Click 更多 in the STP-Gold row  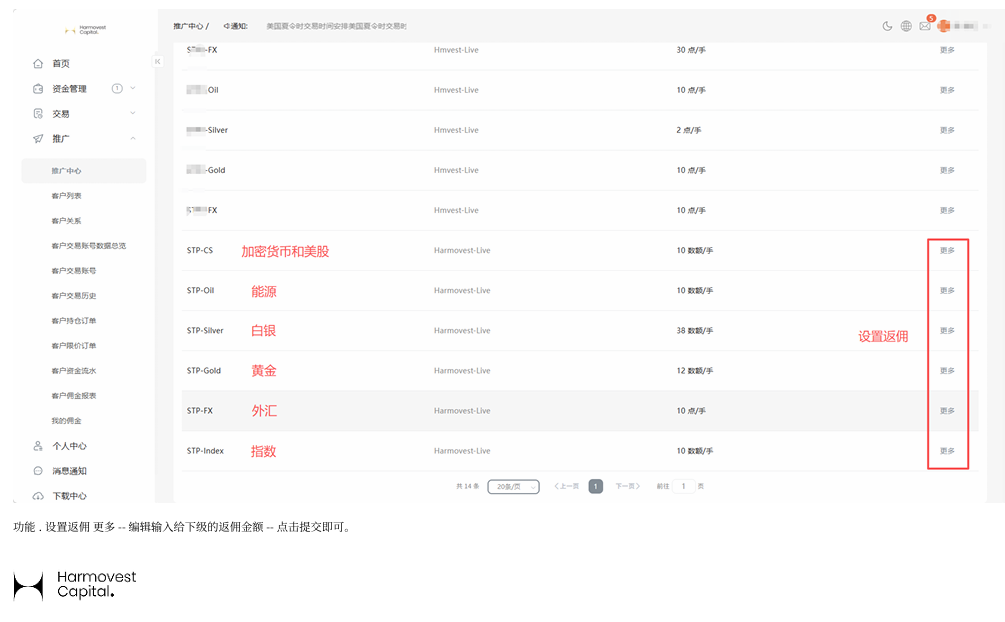(x=947, y=371)
